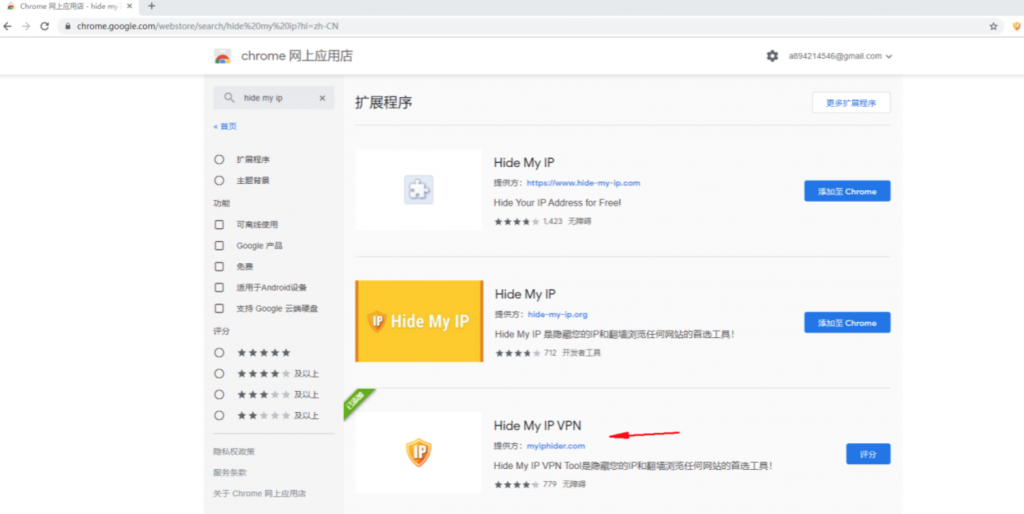Add hide-my-ip.org extension via 添加至 Chrome

point(847,323)
